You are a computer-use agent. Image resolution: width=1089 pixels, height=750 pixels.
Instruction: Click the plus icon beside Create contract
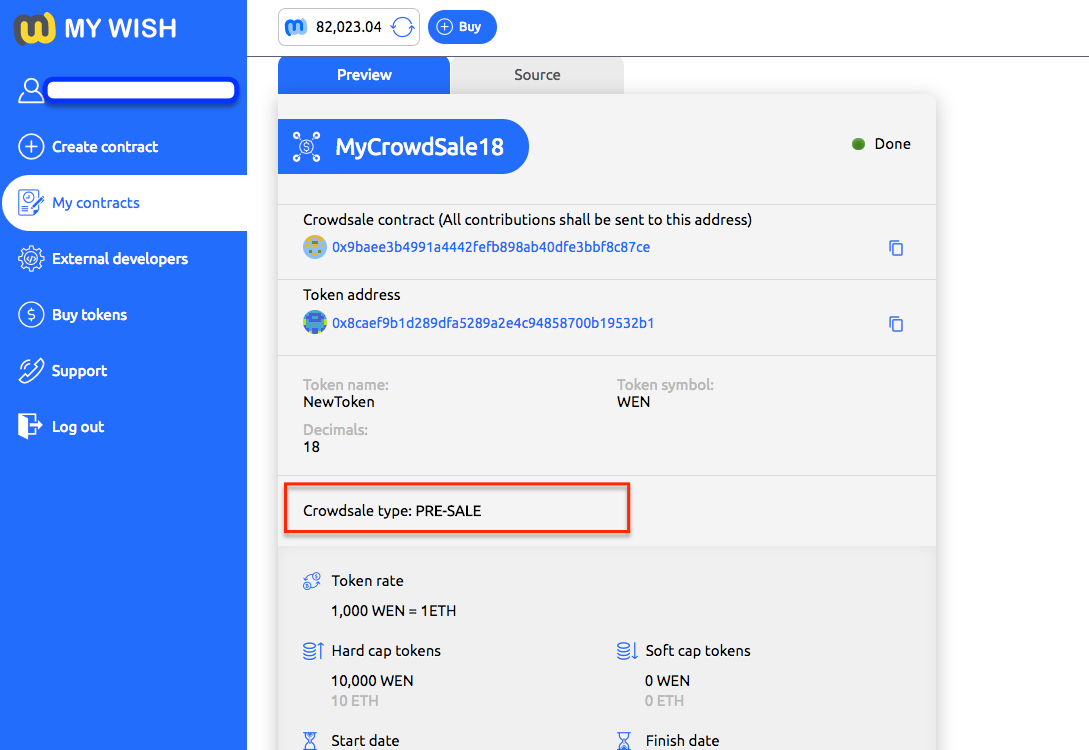click(31, 147)
